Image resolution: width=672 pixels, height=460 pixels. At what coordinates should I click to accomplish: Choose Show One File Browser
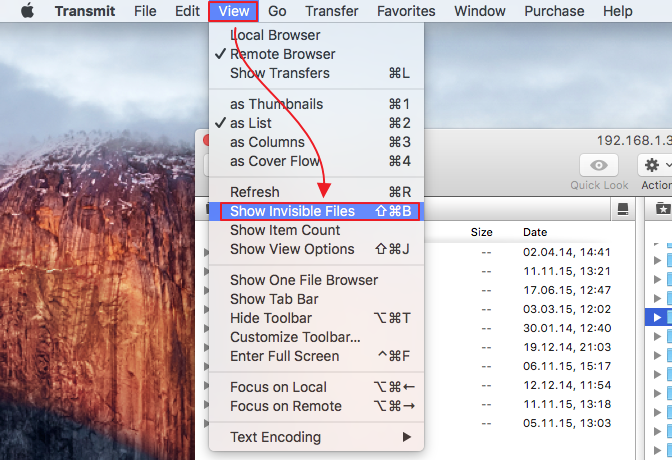pos(316,280)
